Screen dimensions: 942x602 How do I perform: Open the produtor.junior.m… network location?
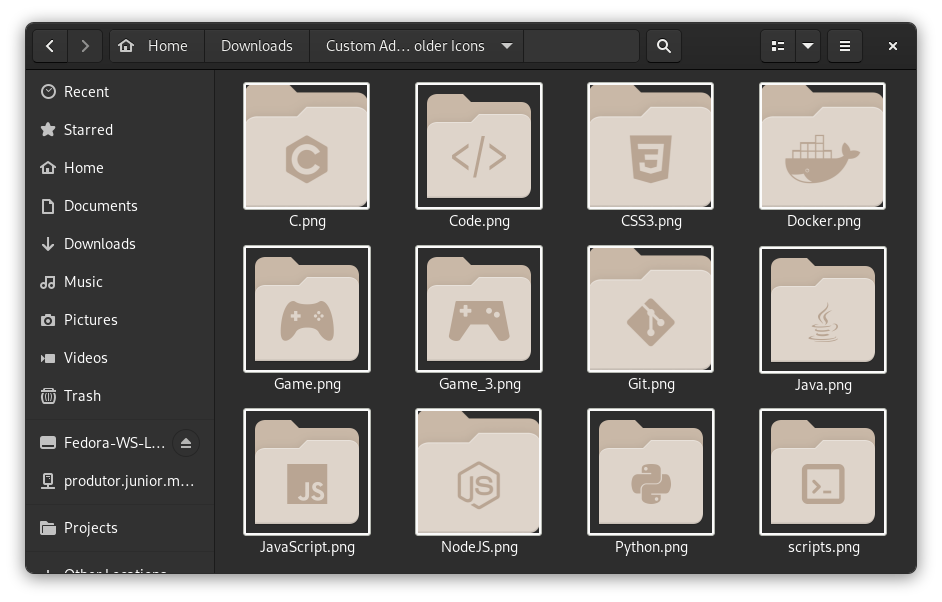120,481
